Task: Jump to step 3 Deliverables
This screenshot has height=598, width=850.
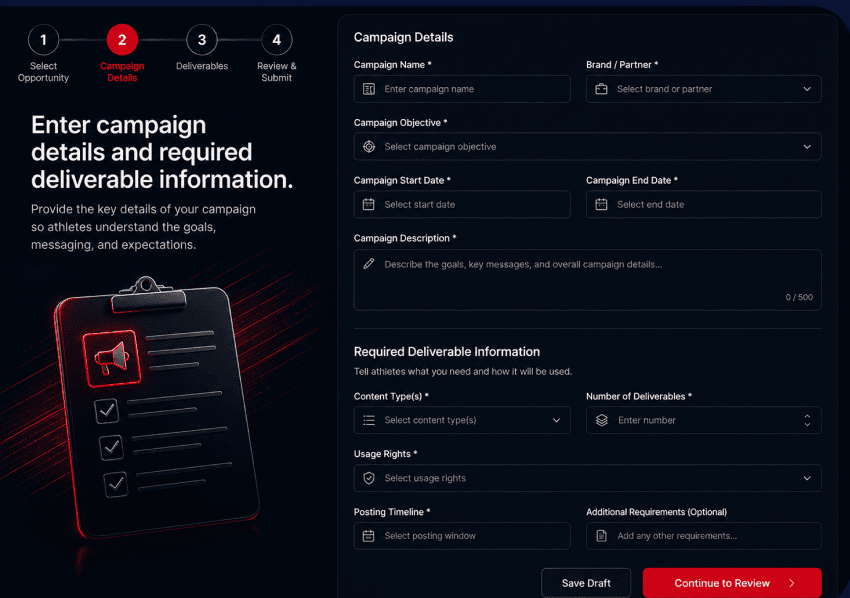Action: pos(202,40)
